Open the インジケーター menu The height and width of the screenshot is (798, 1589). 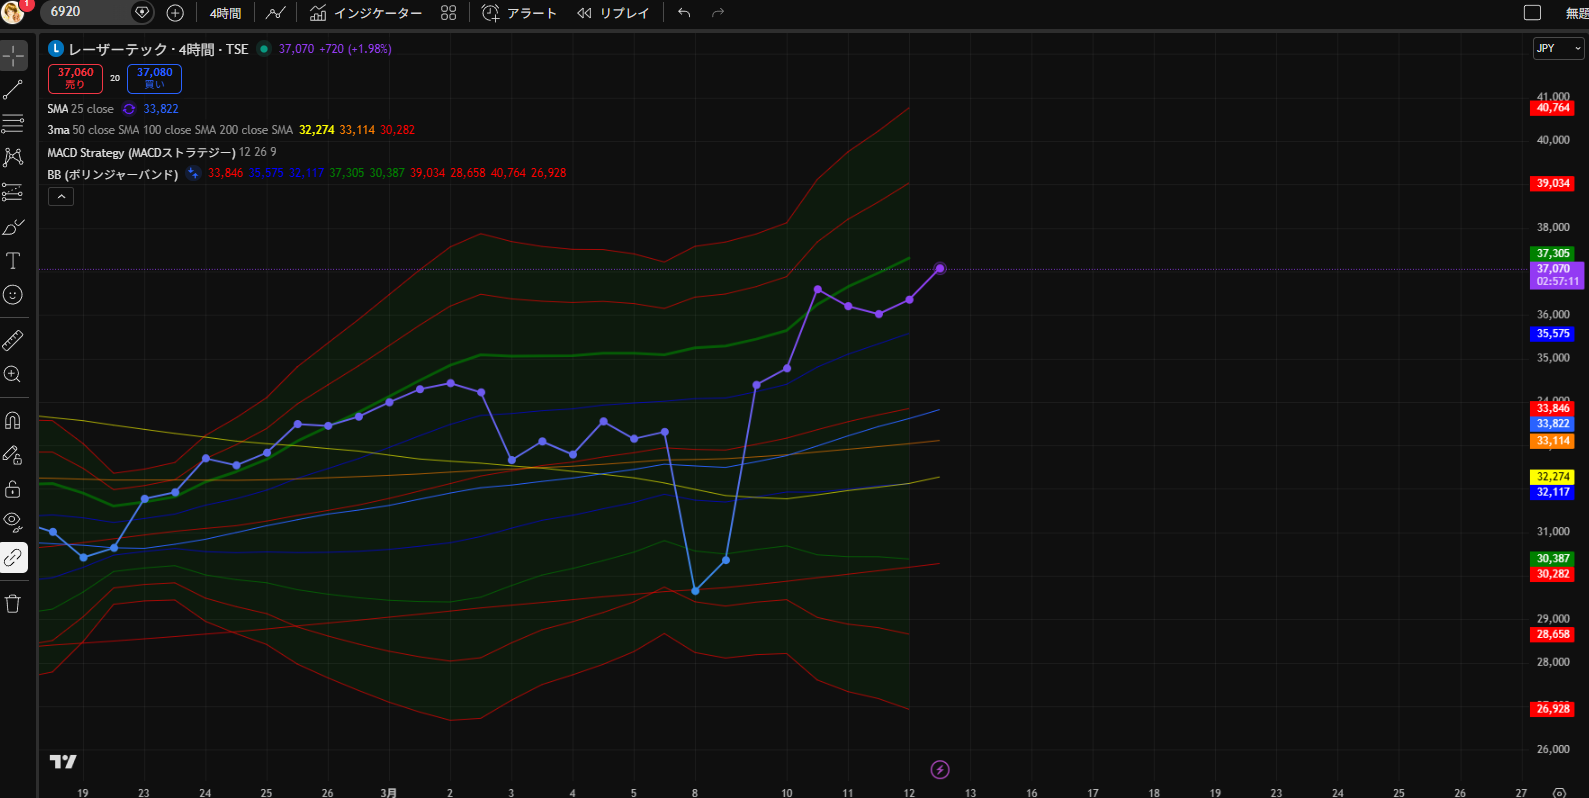coord(366,13)
